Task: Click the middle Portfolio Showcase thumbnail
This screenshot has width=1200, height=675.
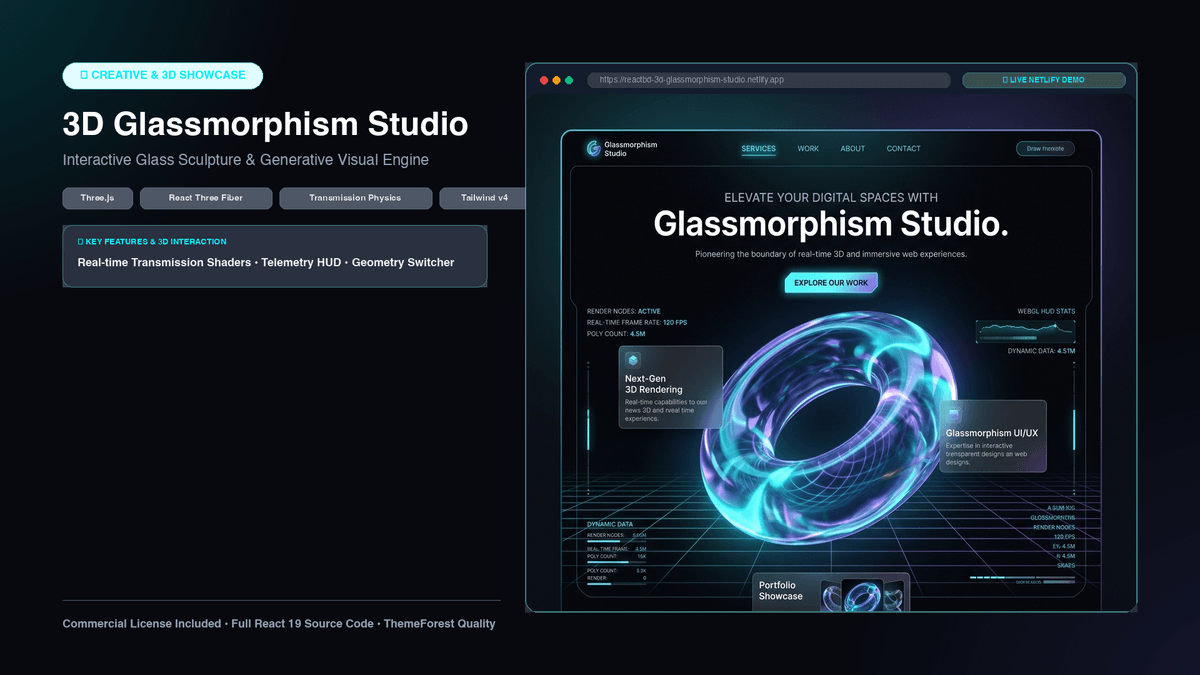Action: 862,597
